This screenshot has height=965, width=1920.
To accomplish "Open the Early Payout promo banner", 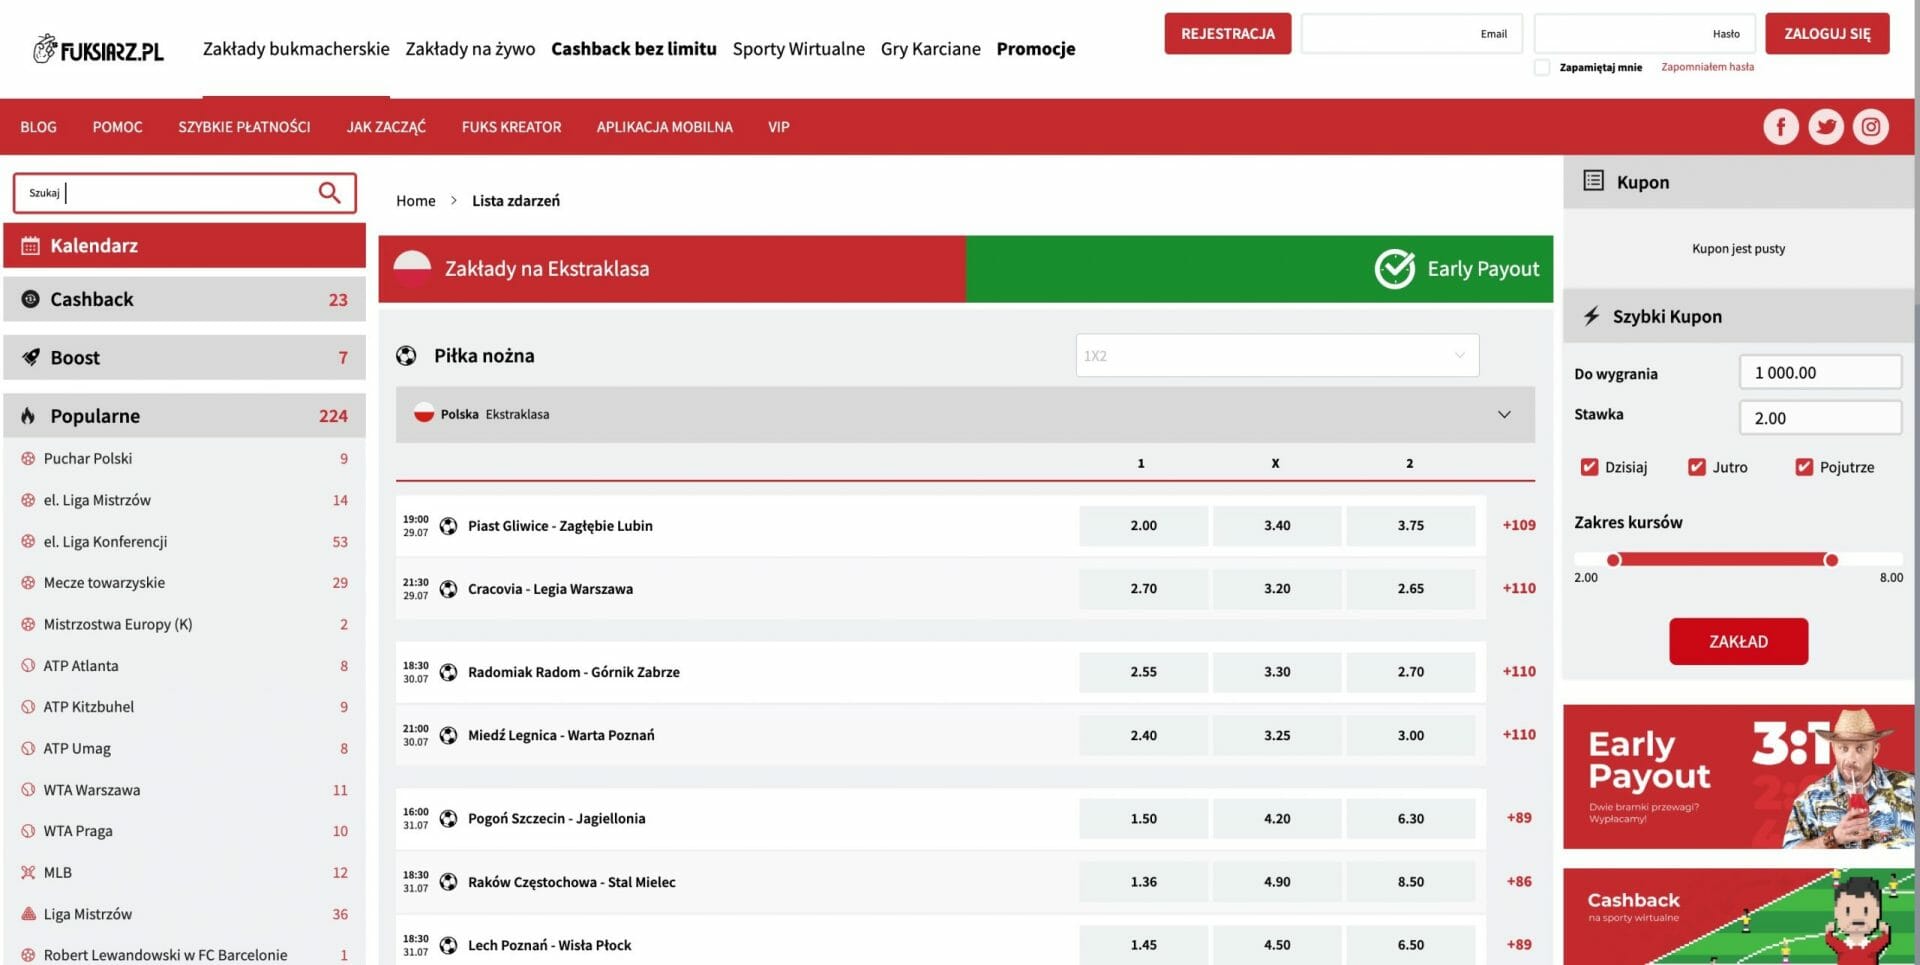I will click(1738, 777).
